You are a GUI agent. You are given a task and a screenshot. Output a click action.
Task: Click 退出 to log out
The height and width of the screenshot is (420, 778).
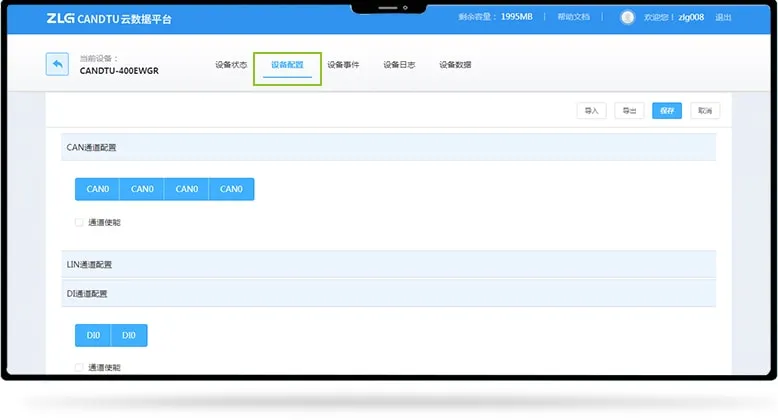(724, 17)
